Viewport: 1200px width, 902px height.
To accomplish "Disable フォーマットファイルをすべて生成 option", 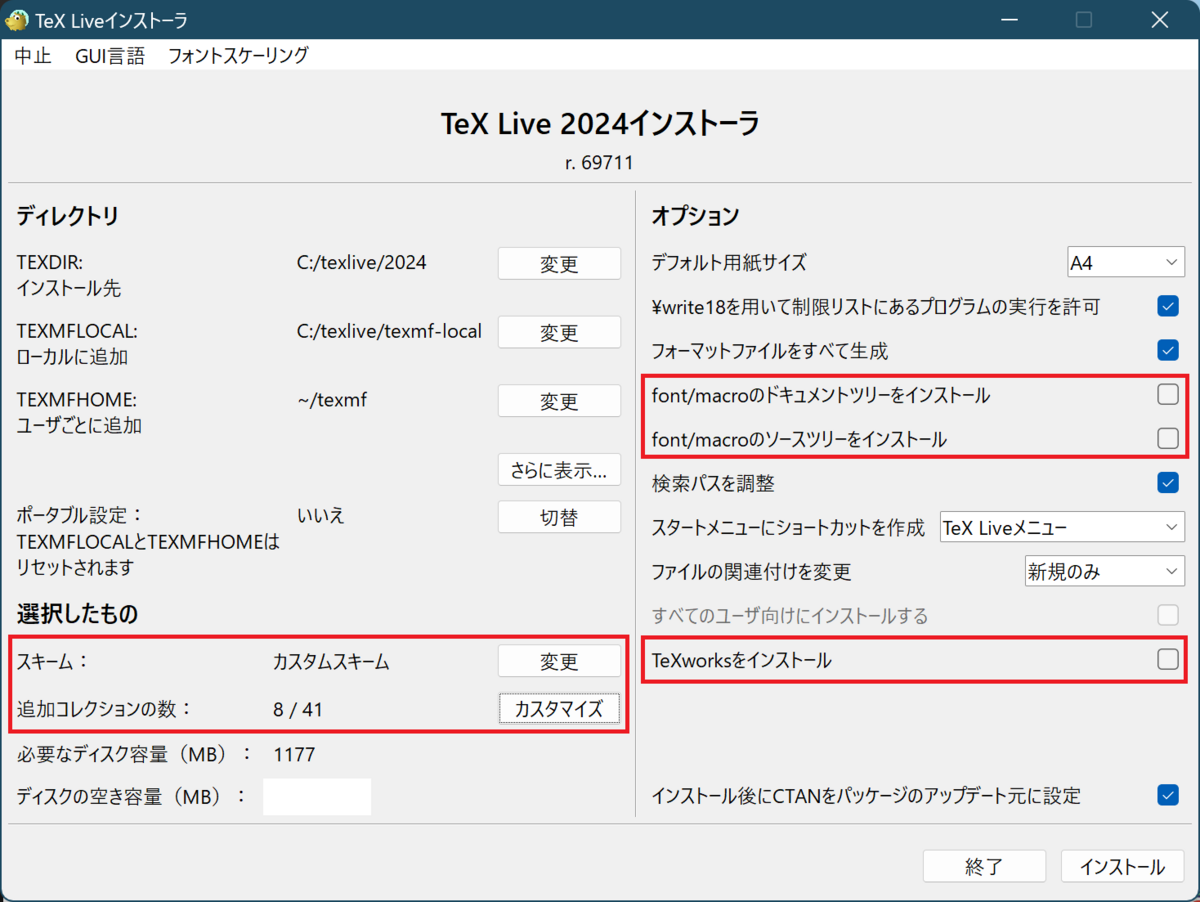I will tap(1168, 350).
